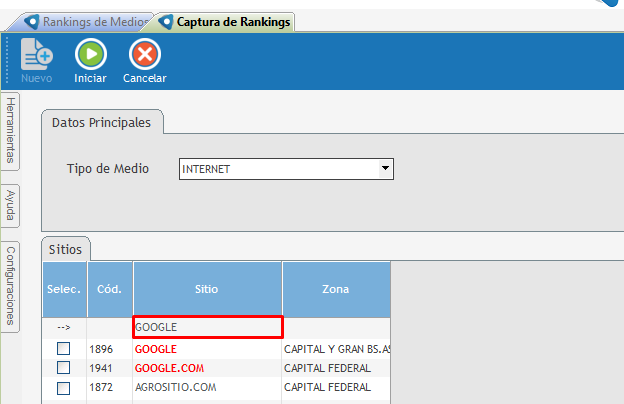624x404 pixels.
Task: Click the icon on Captura de Rankings tab
Action: (x=166, y=22)
